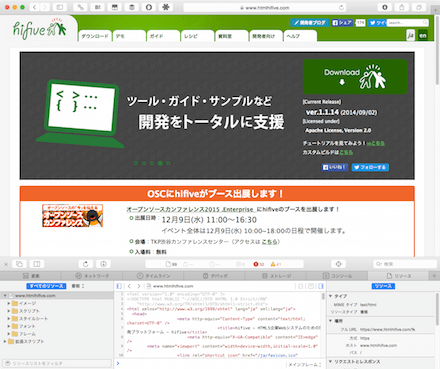Click the Facebook シェア button in header
440x369 pixels.
pyautogui.click(x=342, y=23)
